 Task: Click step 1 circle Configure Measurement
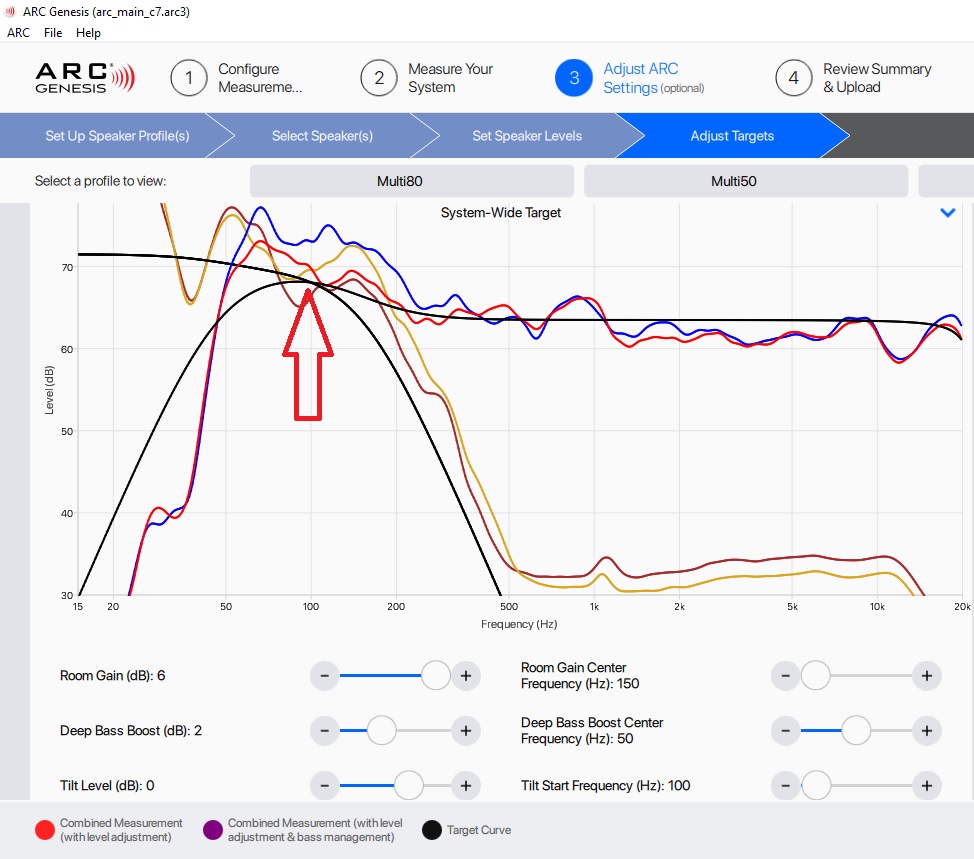point(188,78)
